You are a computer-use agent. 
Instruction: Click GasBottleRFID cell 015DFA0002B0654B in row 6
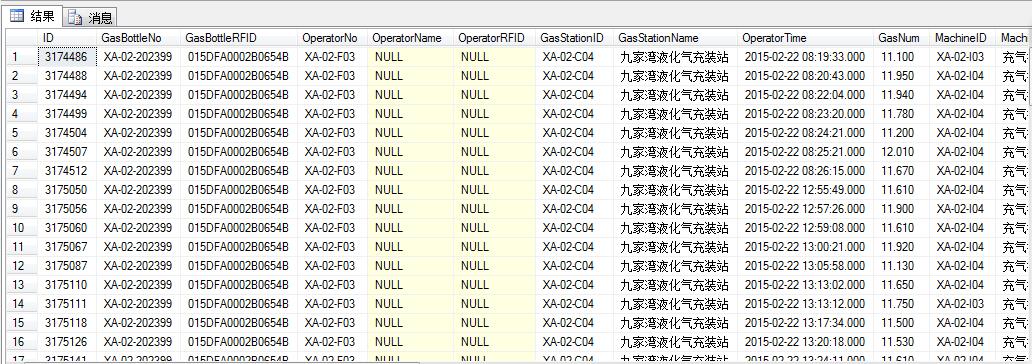[239, 152]
